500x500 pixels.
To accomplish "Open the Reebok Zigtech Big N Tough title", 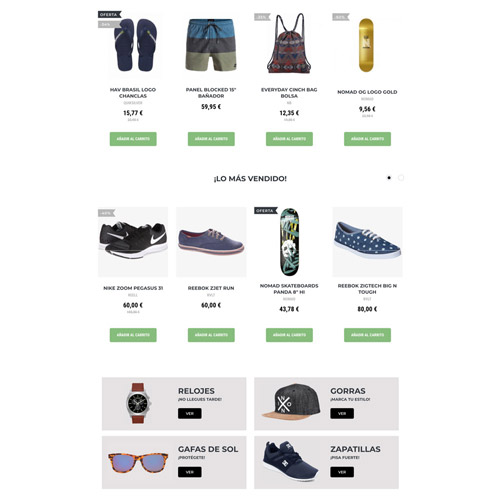I will pyautogui.click(x=367, y=289).
